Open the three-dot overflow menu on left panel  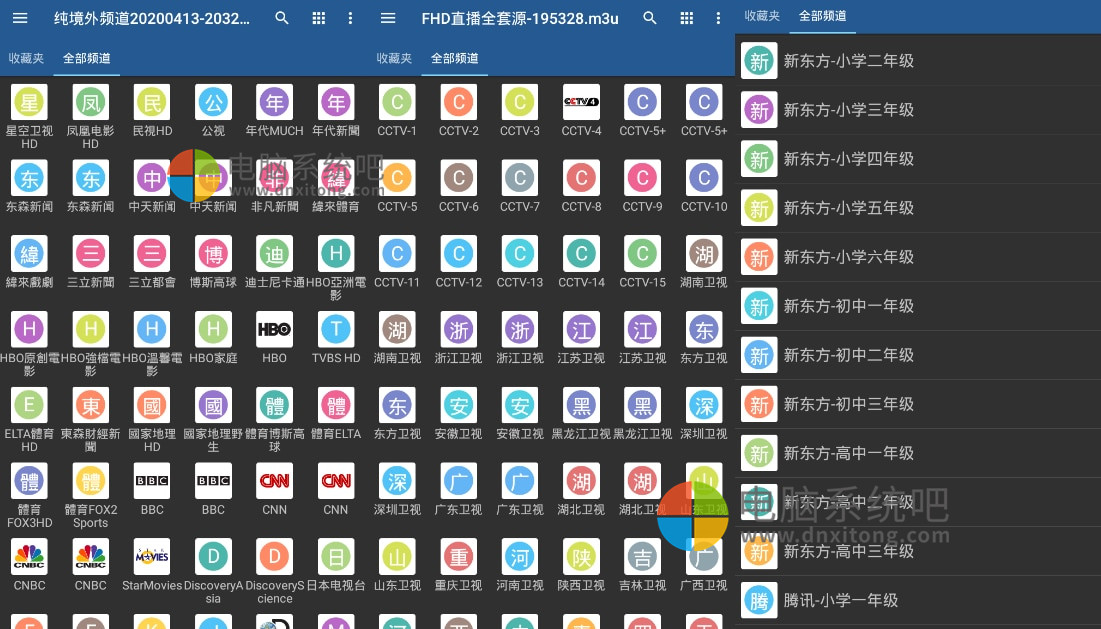(349, 18)
